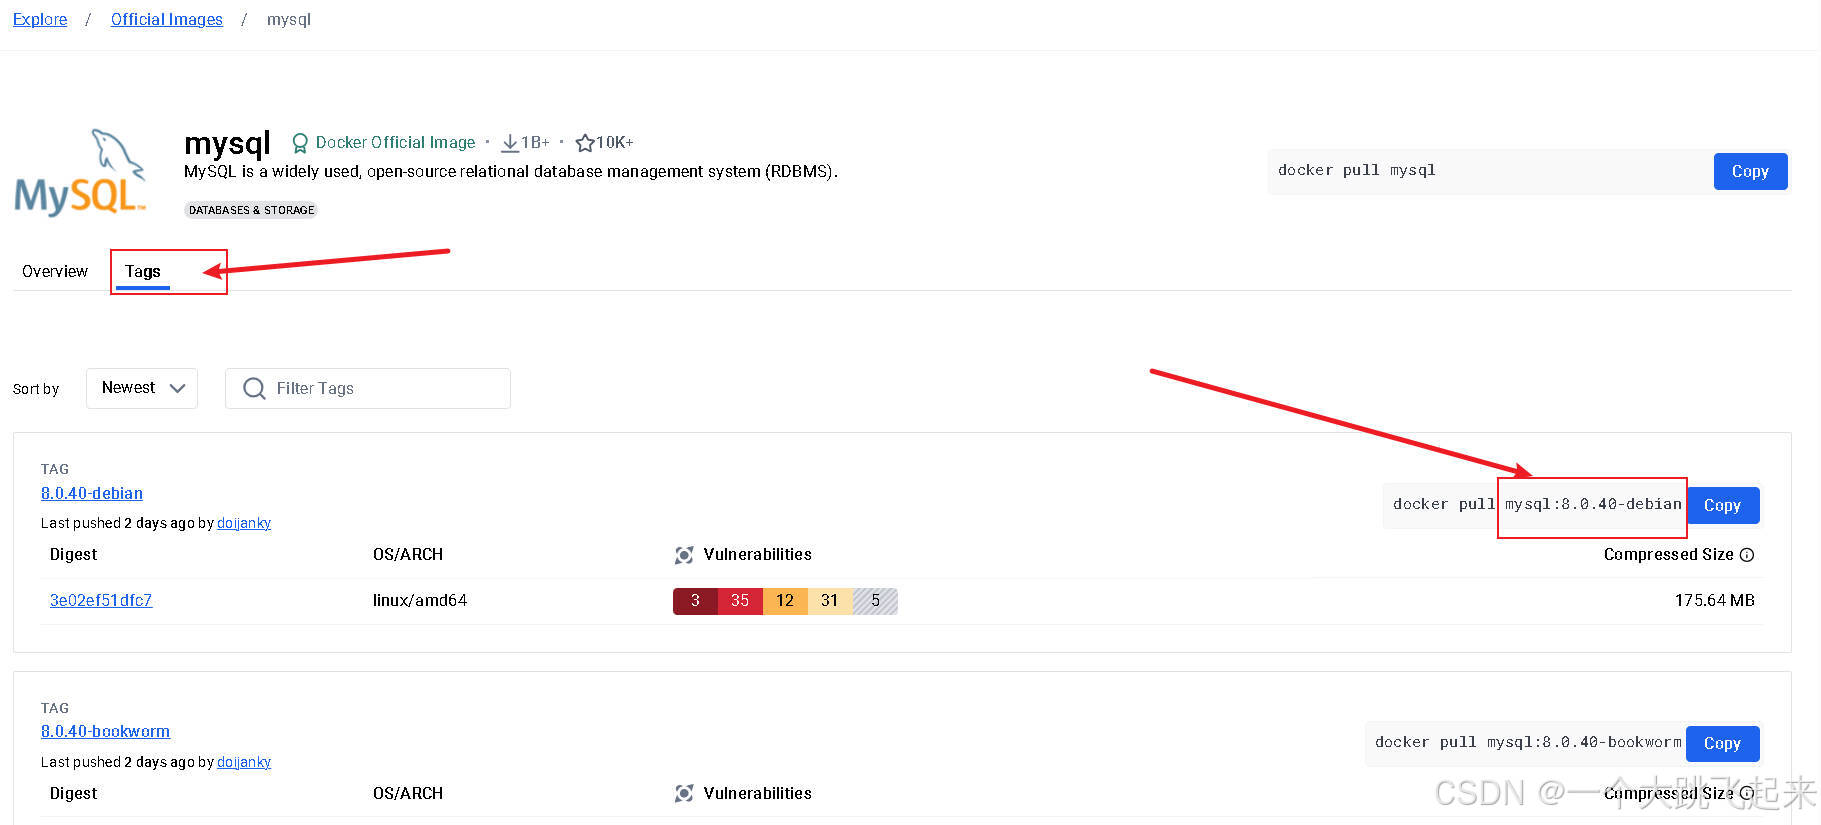This screenshot has width=1821, height=825.
Task: Click the download count icon
Action: (510, 143)
